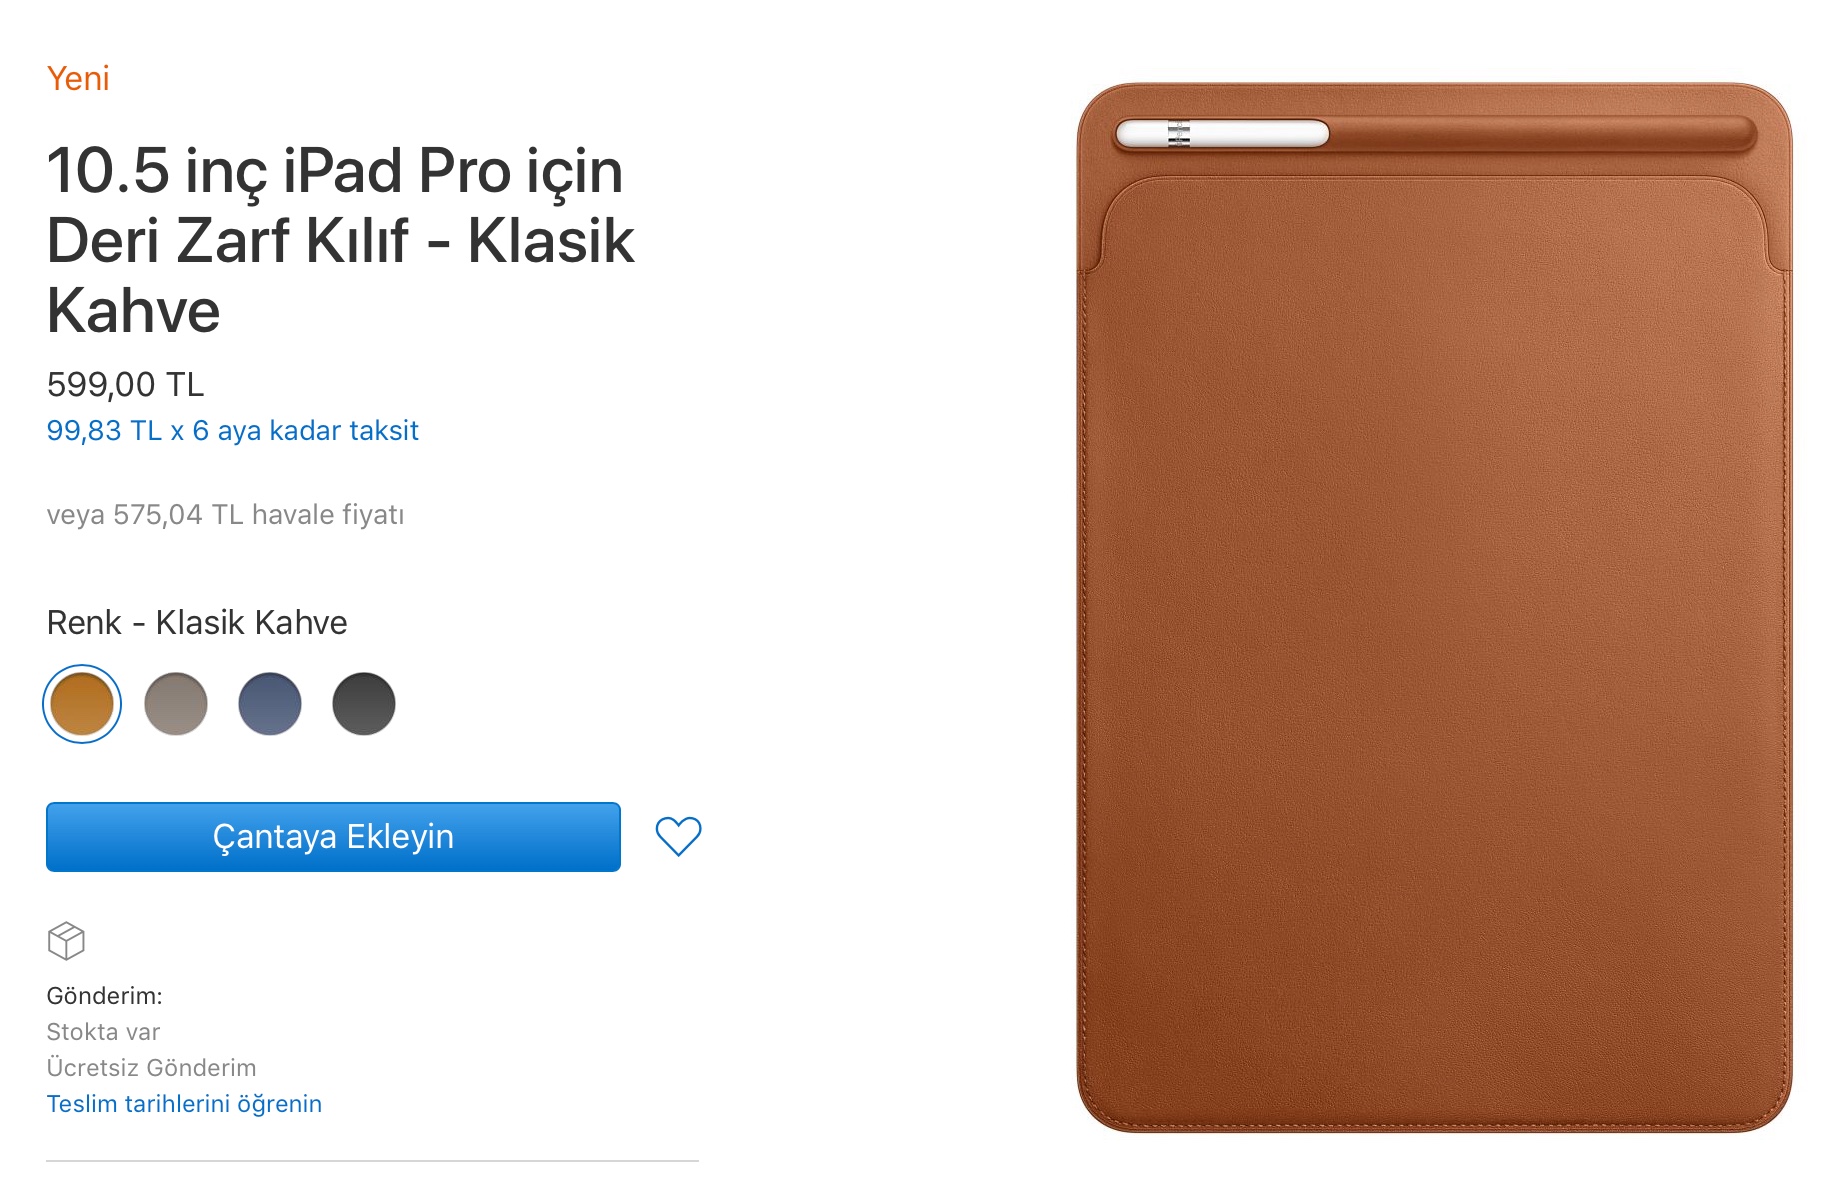
Task: Click the Stokta var status text
Action: tap(103, 1032)
